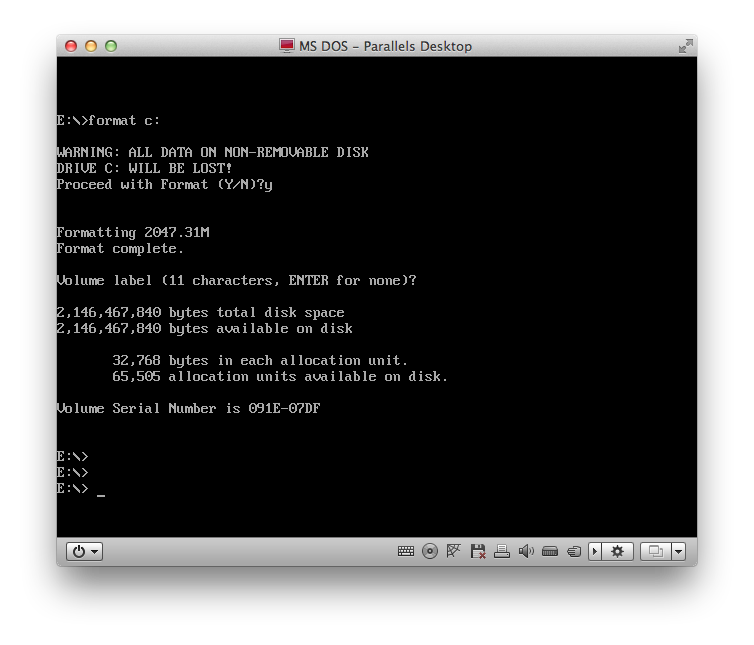Click the floppy disk icon with red X
The height and width of the screenshot is (645, 754).
[478, 551]
